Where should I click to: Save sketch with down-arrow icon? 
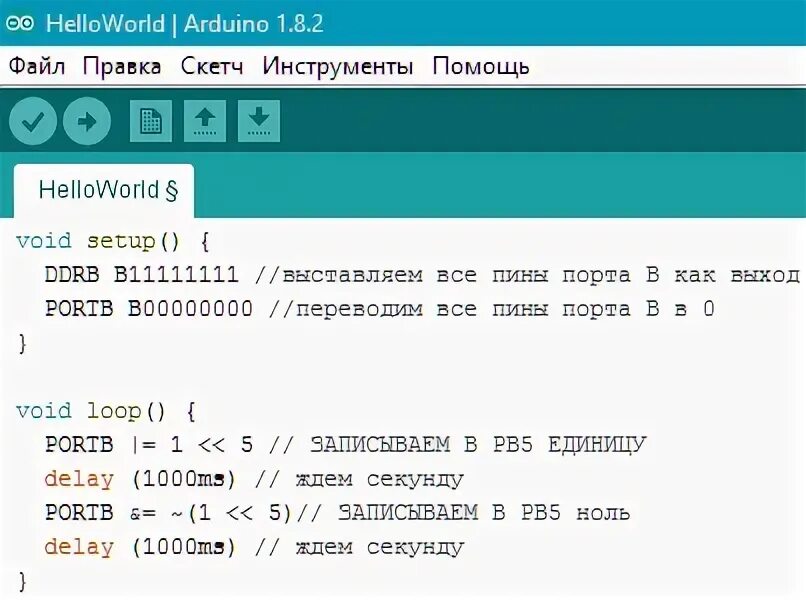[x=259, y=121]
